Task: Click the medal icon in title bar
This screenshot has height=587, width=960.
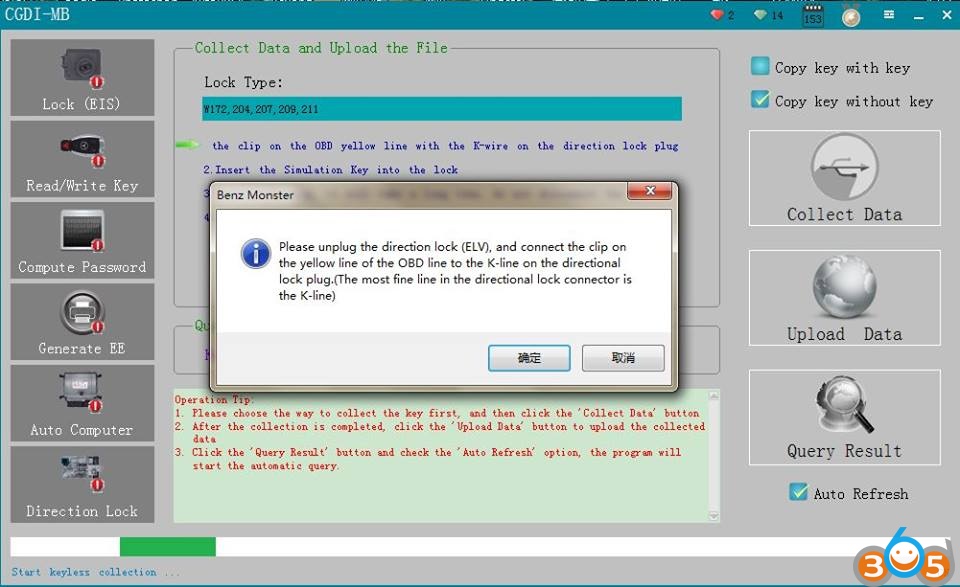Action: tap(851, 16)
